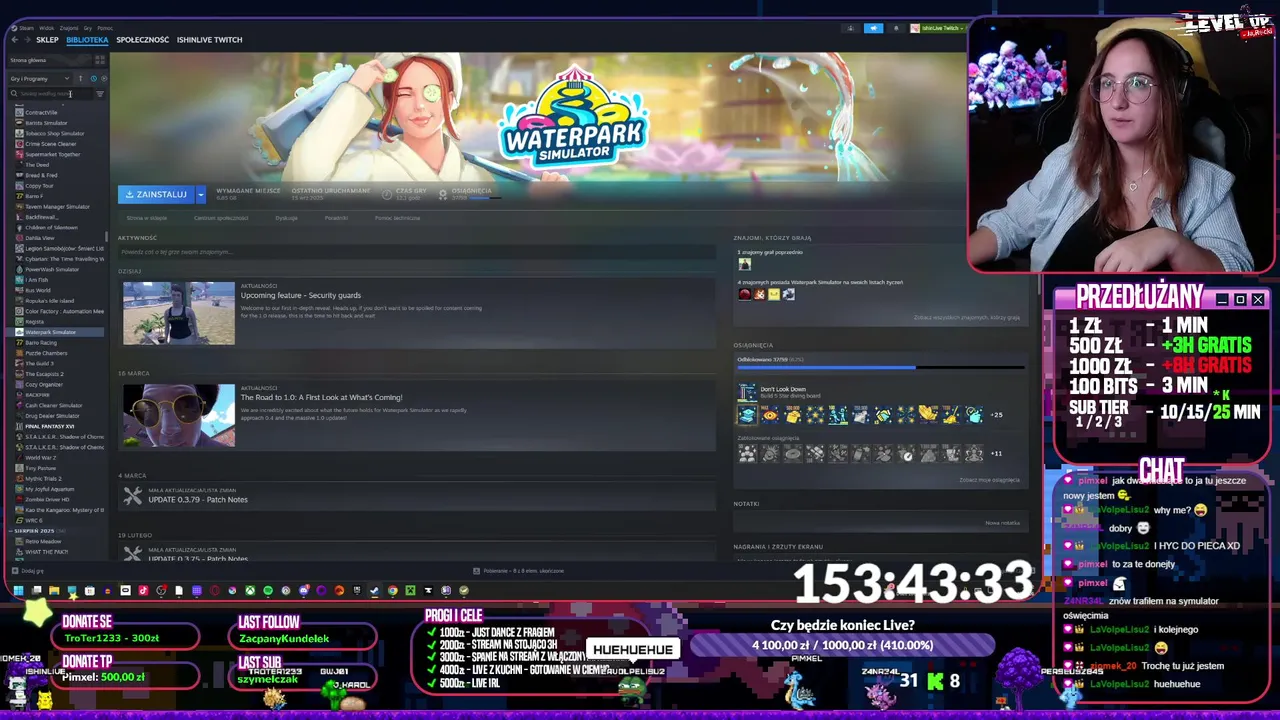1280x720 pixels.
Task: Open the Widok menu
Action: pyautogui.click(x=46, y=28)
